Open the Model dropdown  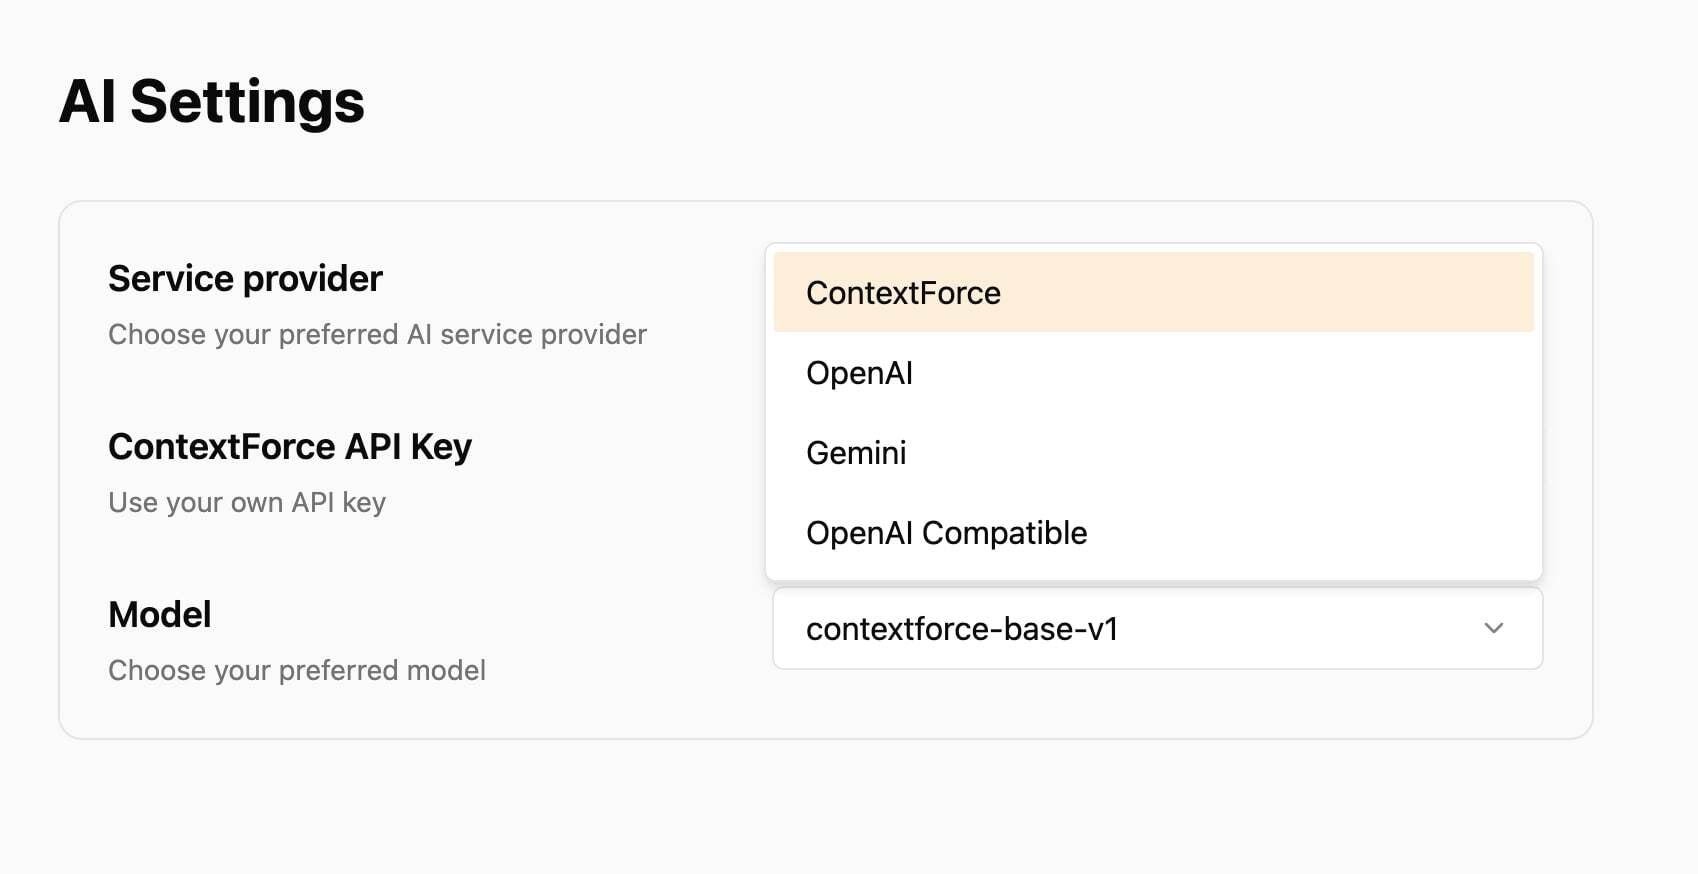tap(1157, 628)
